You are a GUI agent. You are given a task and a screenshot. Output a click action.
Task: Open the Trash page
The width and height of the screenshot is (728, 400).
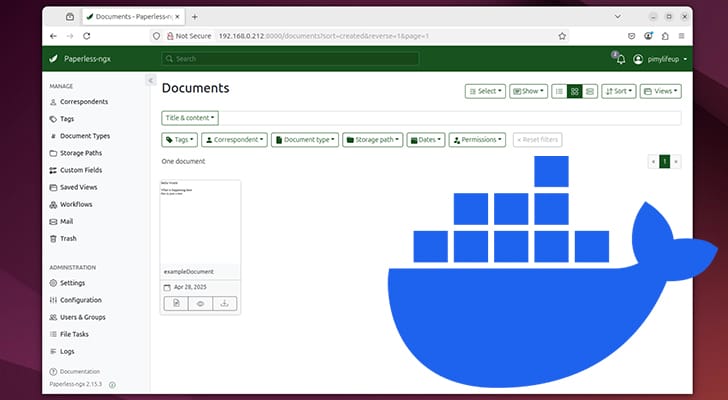[x=63, y=239]
